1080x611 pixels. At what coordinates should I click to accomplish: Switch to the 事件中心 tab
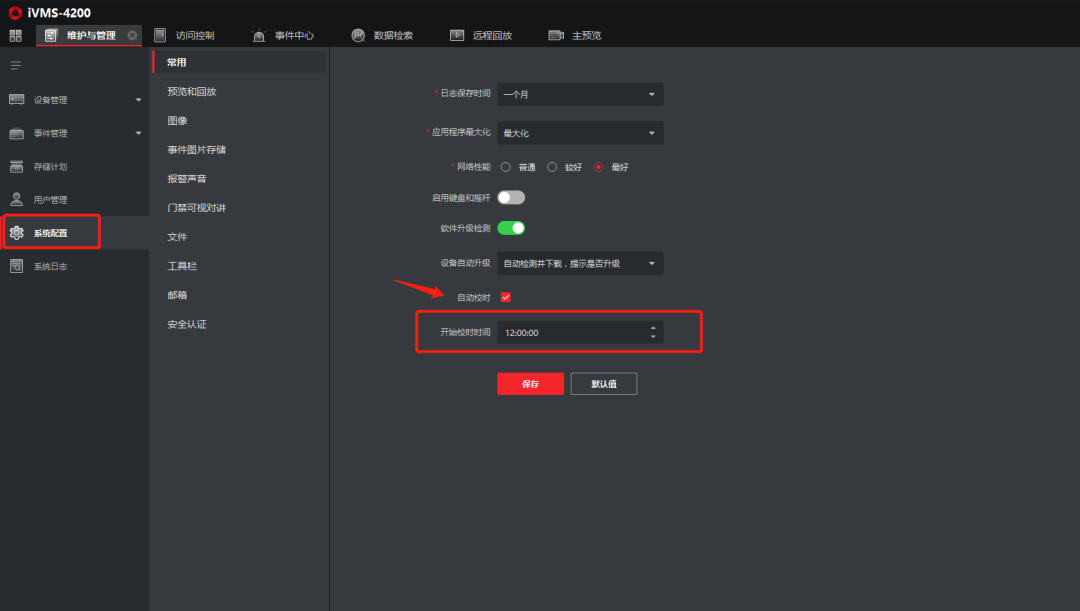(x=283, y=36)
